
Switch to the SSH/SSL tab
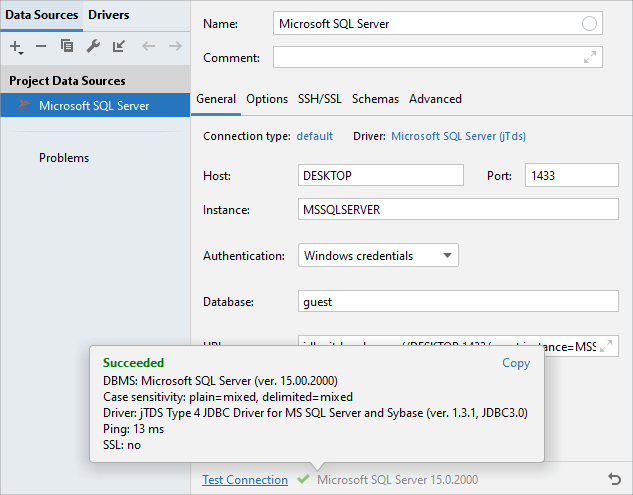pyautogui.click(x=320, y=99)
